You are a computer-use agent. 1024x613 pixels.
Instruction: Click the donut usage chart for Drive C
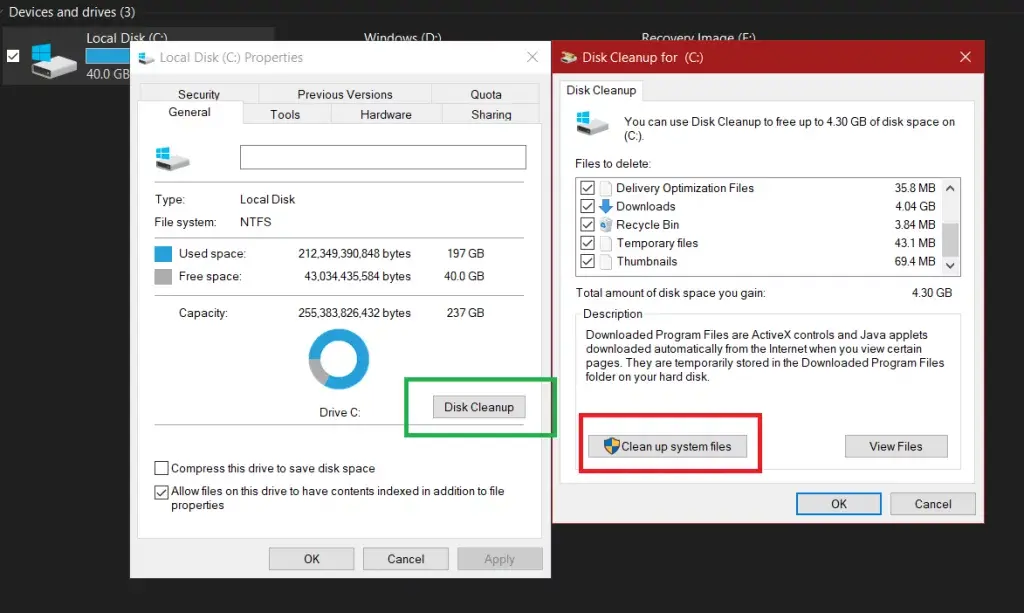pyautogui.click(x=338, y=359)
